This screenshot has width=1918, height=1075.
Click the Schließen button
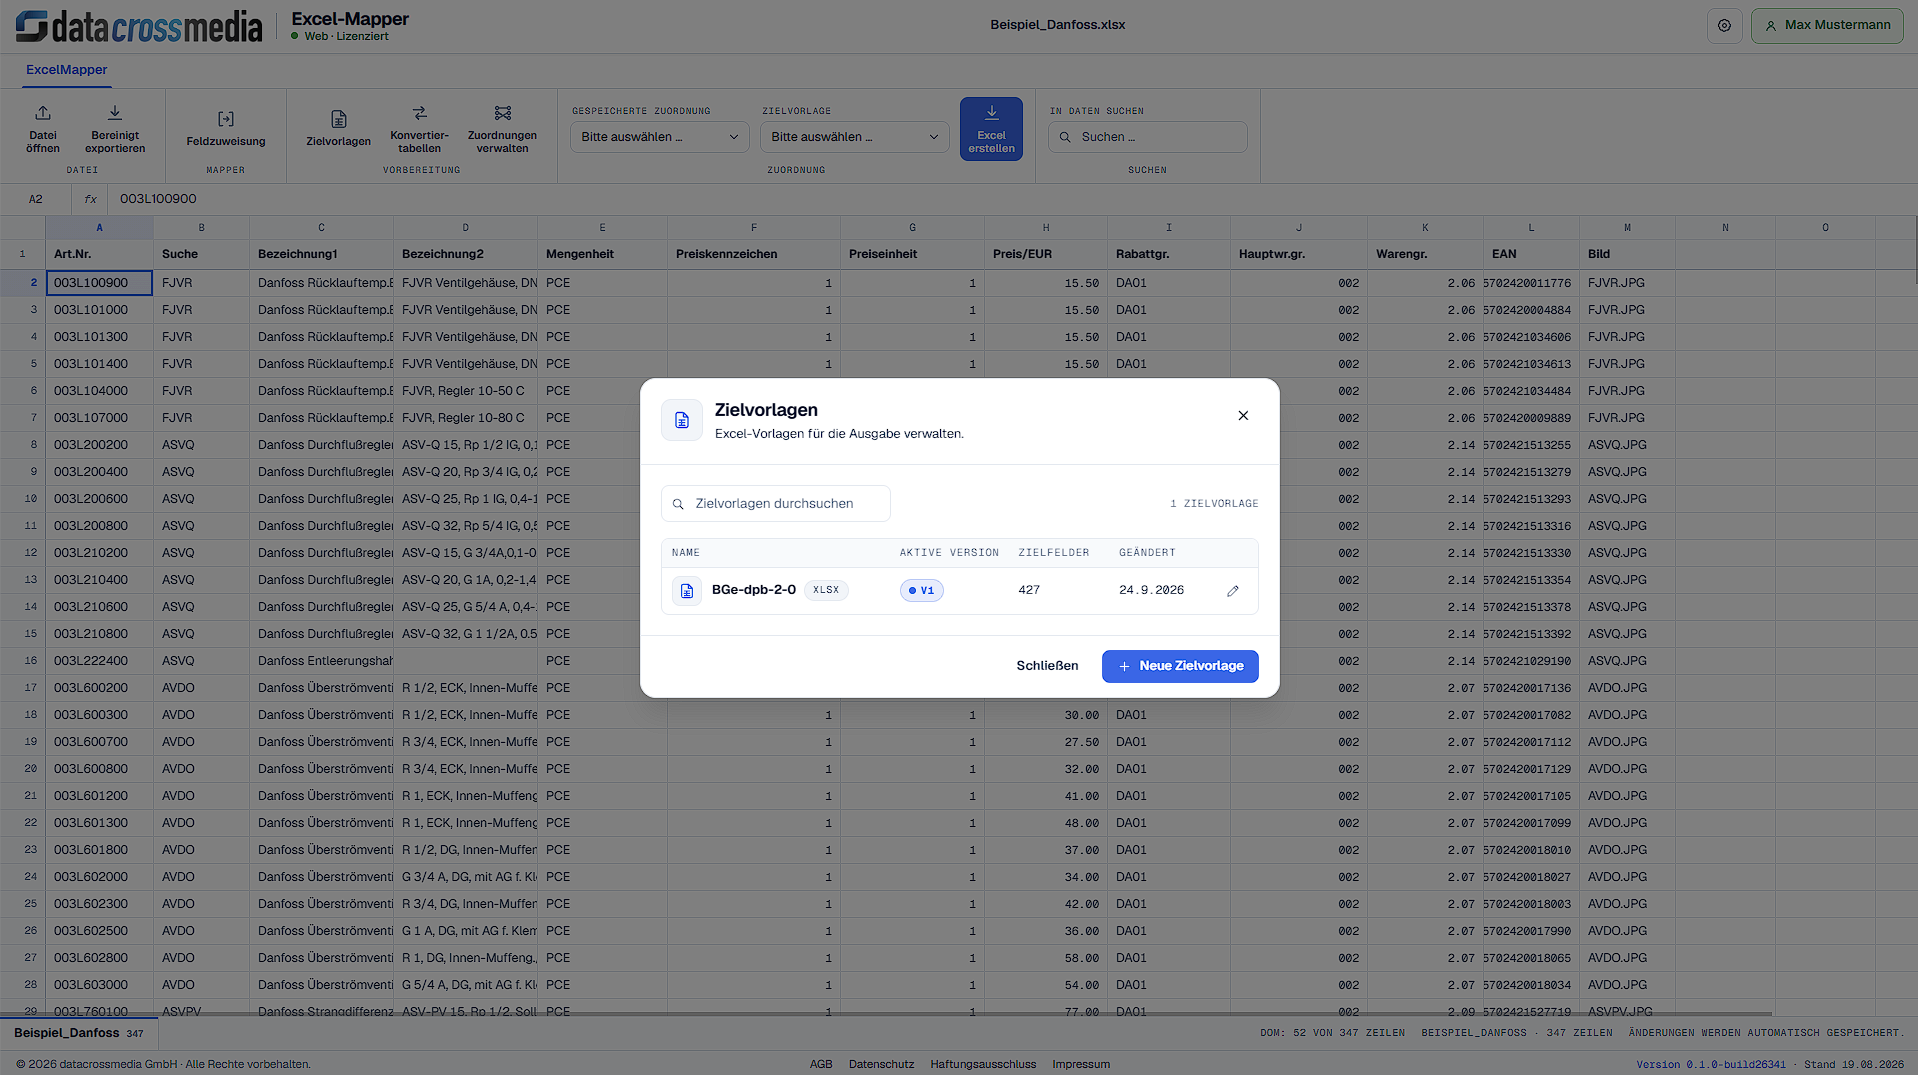pos(1047,666)
